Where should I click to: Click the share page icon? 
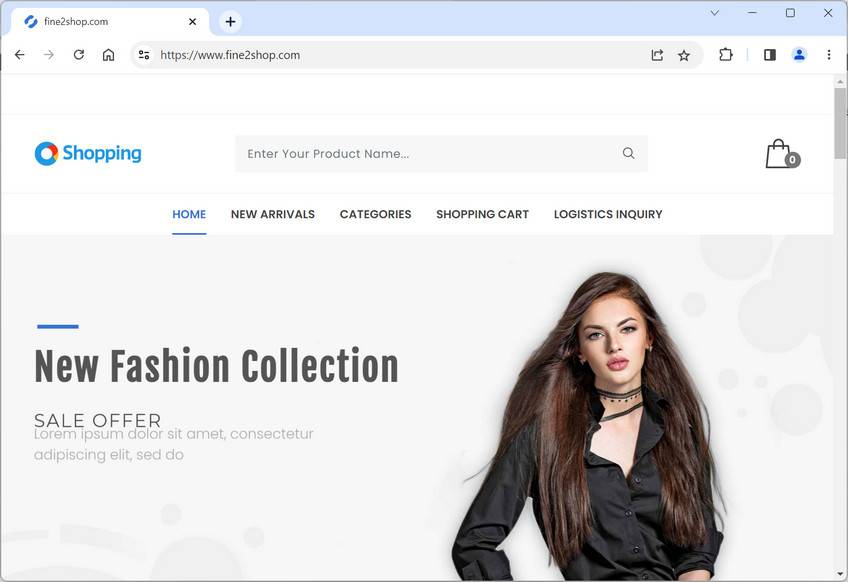click(657, 55)
